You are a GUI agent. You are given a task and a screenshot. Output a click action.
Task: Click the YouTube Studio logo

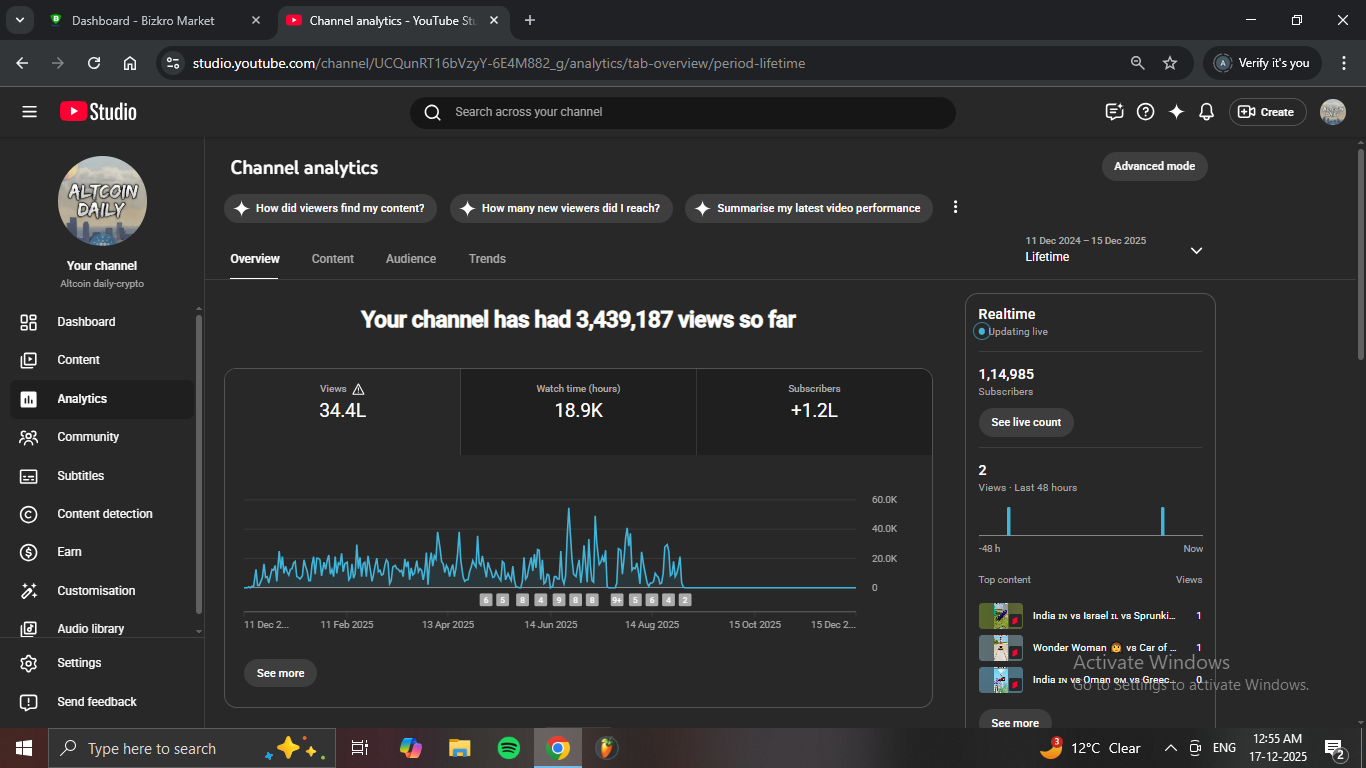tap(98, 112)
